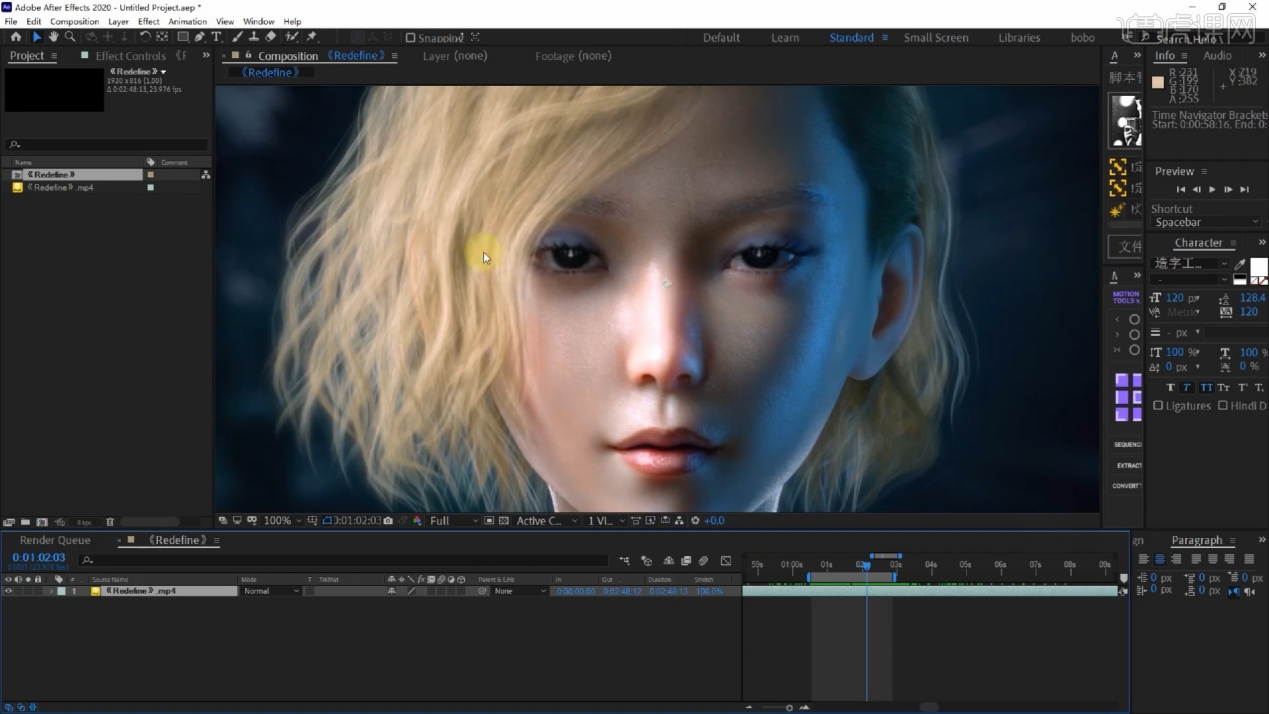Viewport: 1269px width, 714px height.
Task: Open the viewer magnification 100% dropdown
Action: [283, 521]
